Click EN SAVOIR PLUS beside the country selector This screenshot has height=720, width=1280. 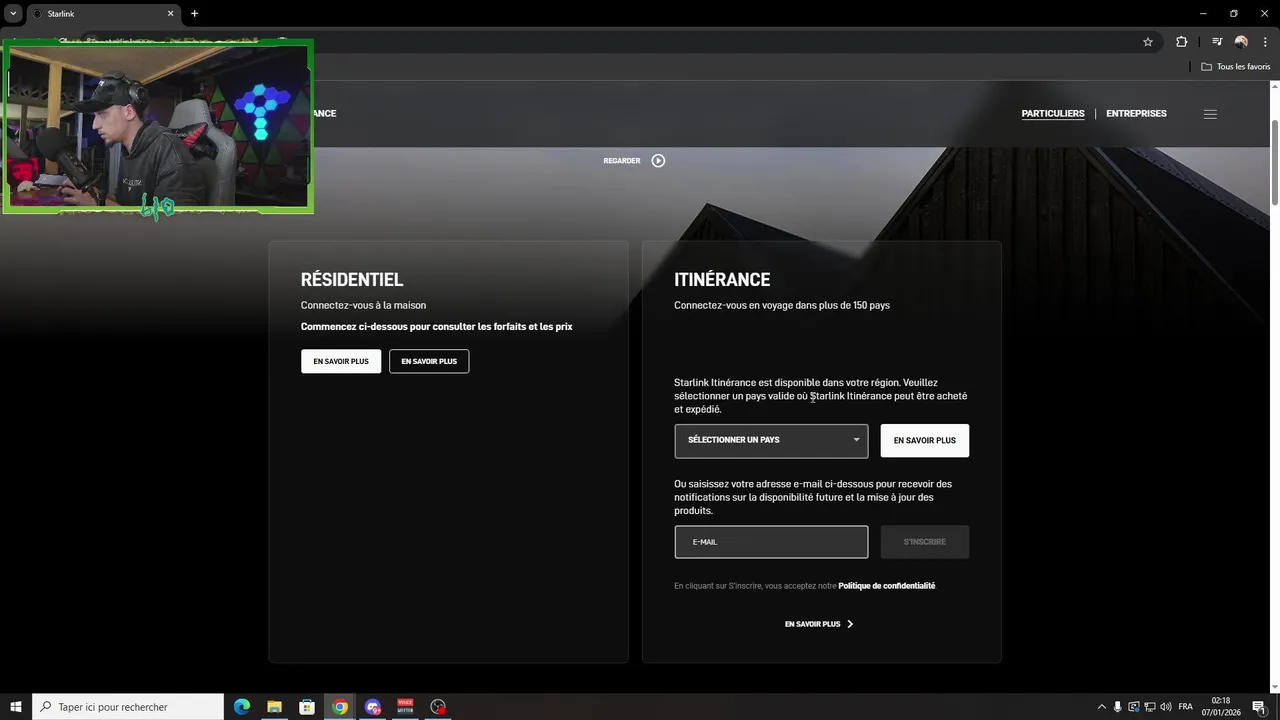(925, 441)
